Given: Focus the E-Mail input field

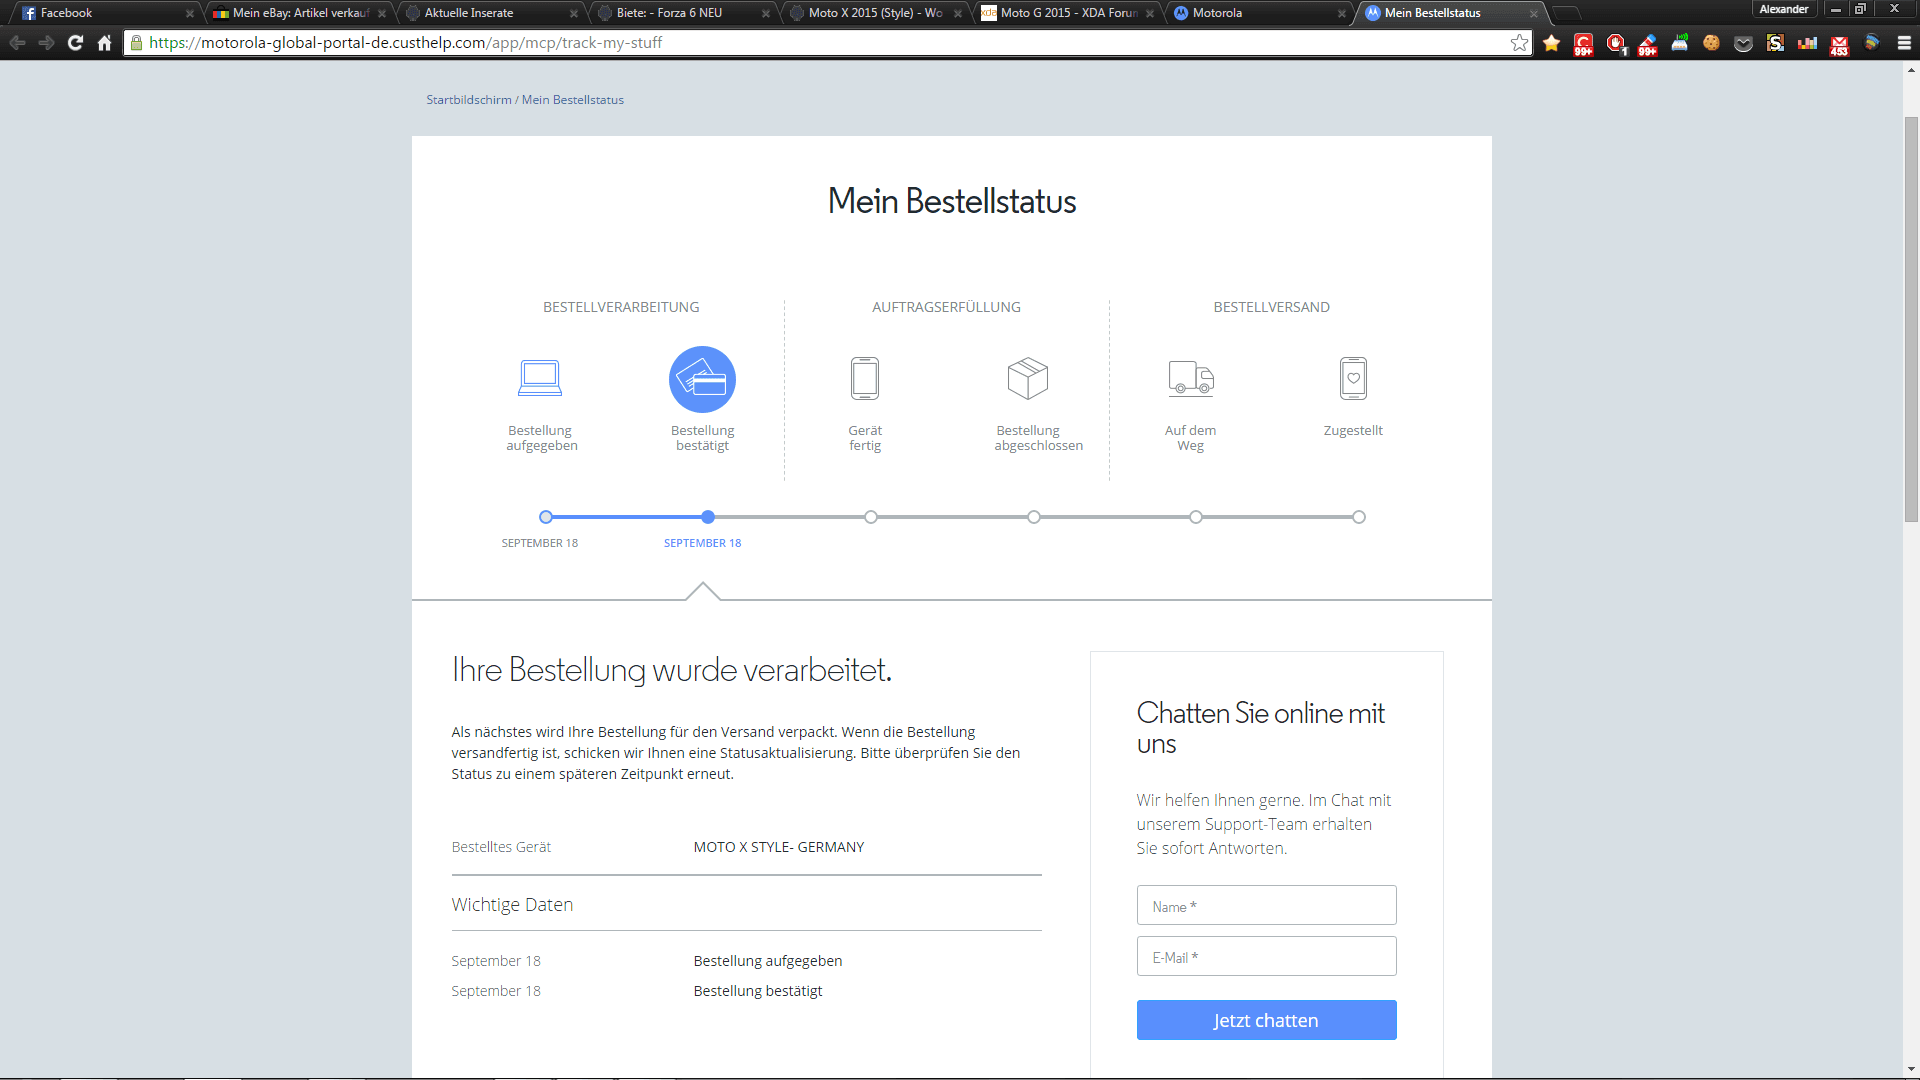Looking at the screenshot, I should pyautogui.click(x=1266, y=957).
